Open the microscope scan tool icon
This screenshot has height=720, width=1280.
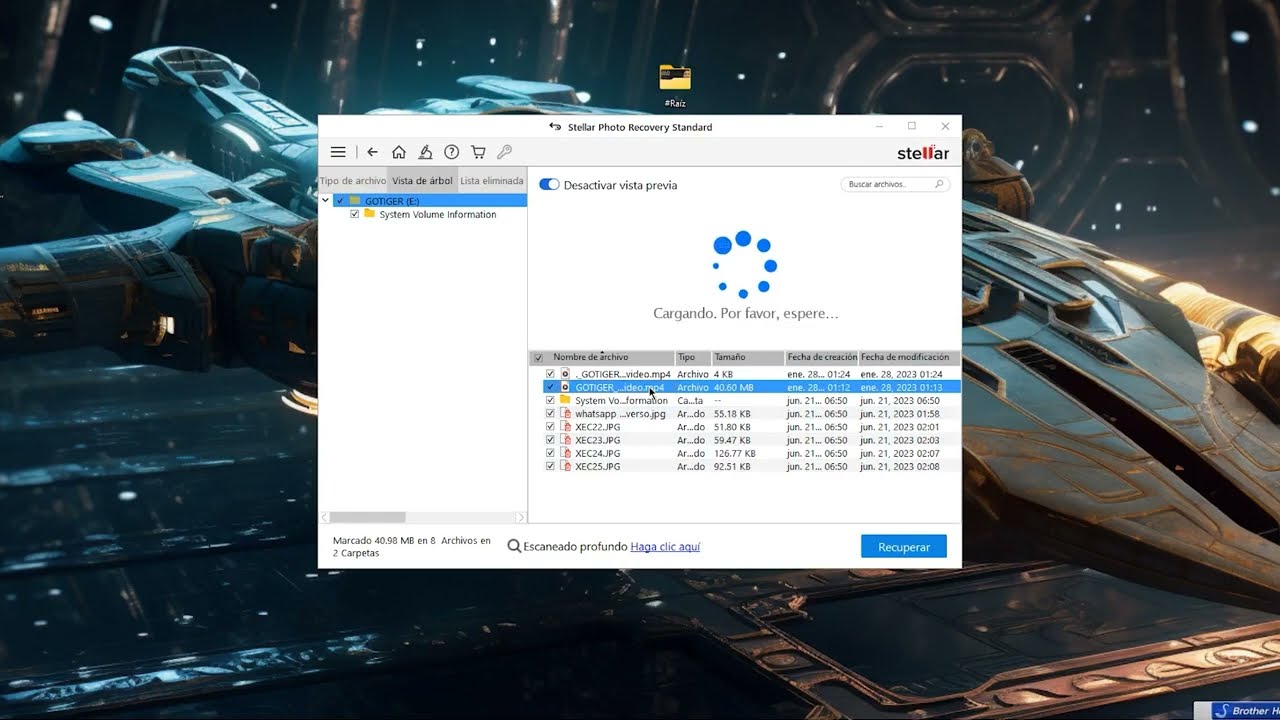(x=425, y=152)
